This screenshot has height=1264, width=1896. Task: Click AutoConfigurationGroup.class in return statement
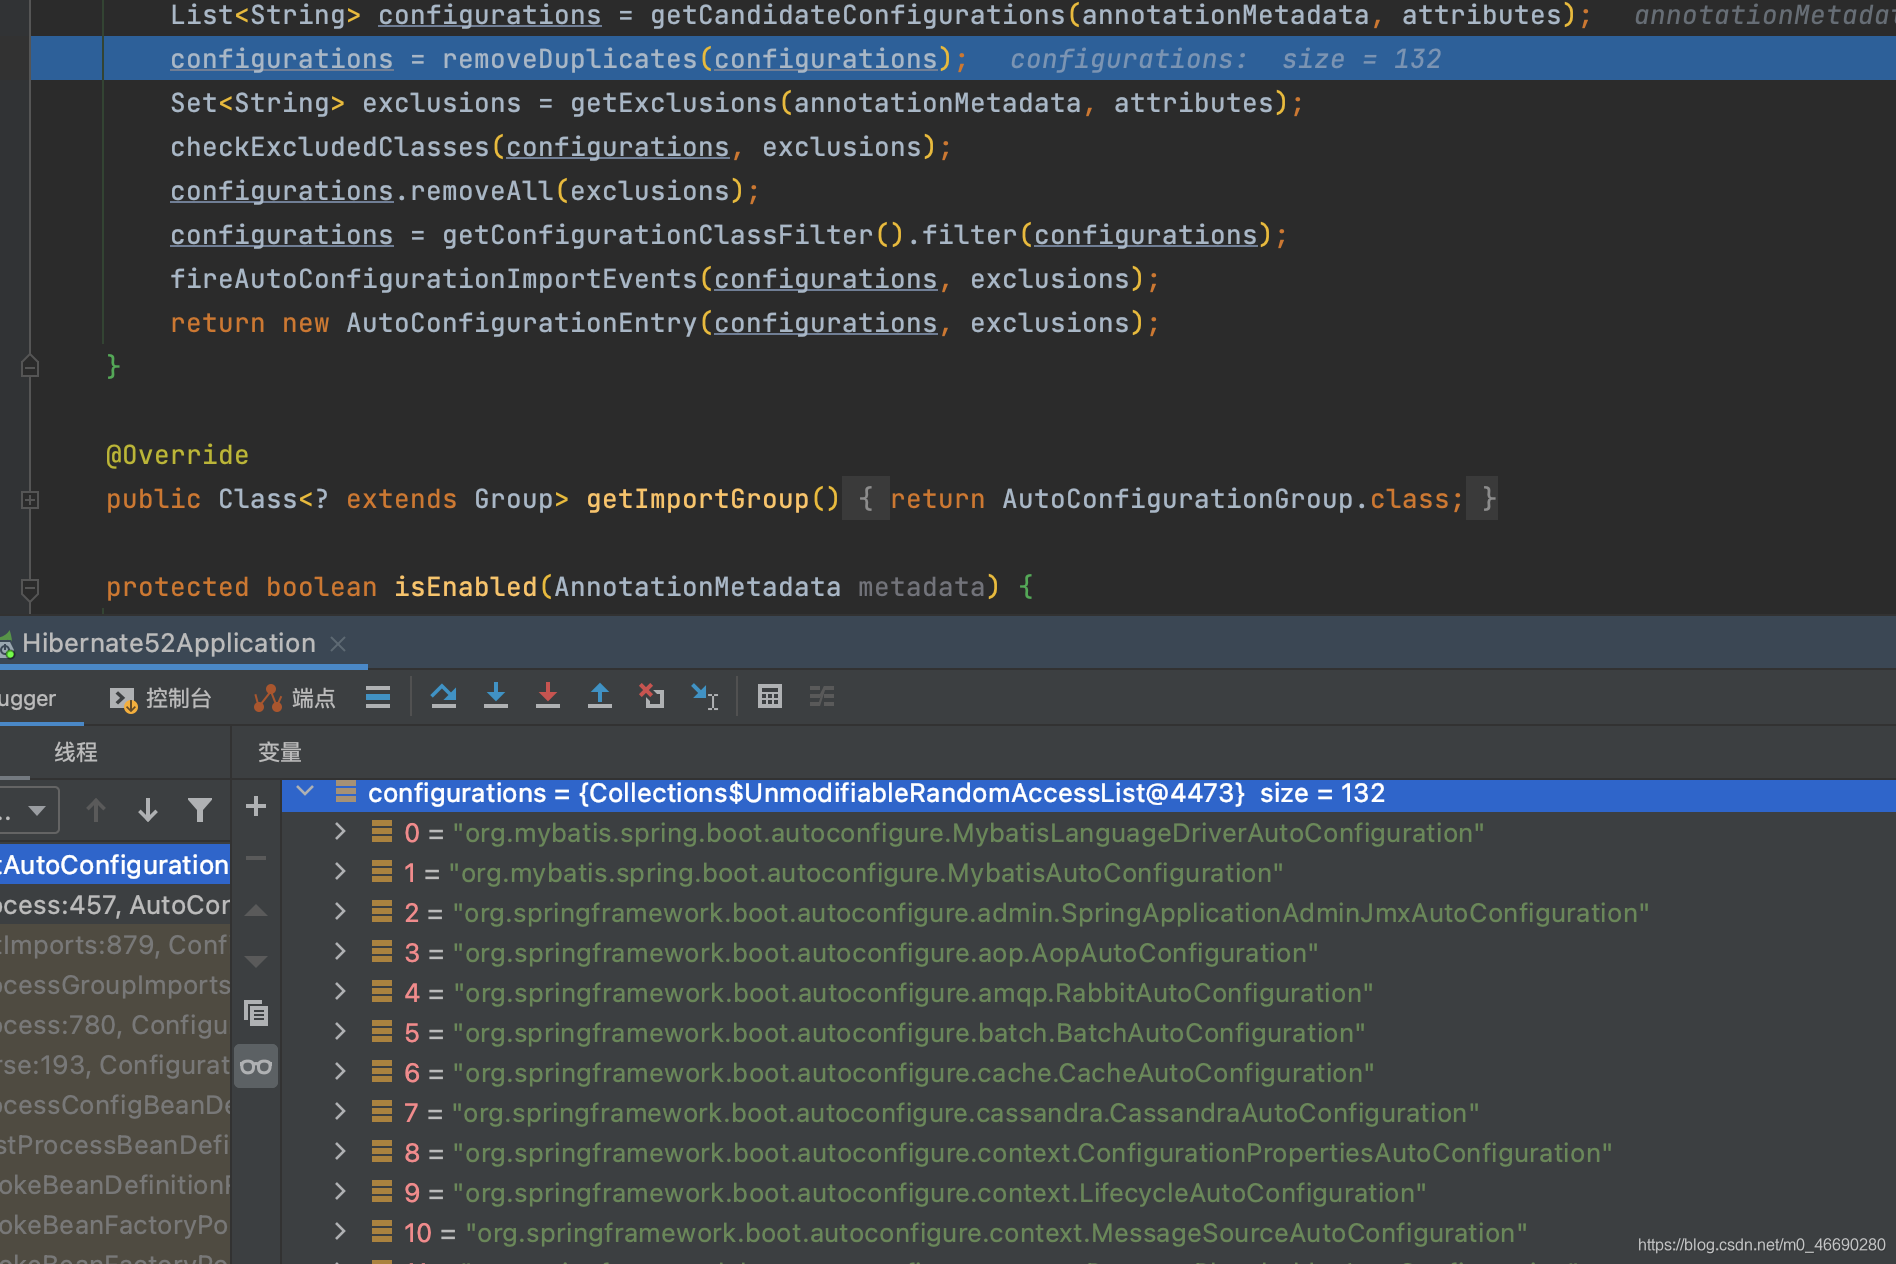pos(1226,499)
